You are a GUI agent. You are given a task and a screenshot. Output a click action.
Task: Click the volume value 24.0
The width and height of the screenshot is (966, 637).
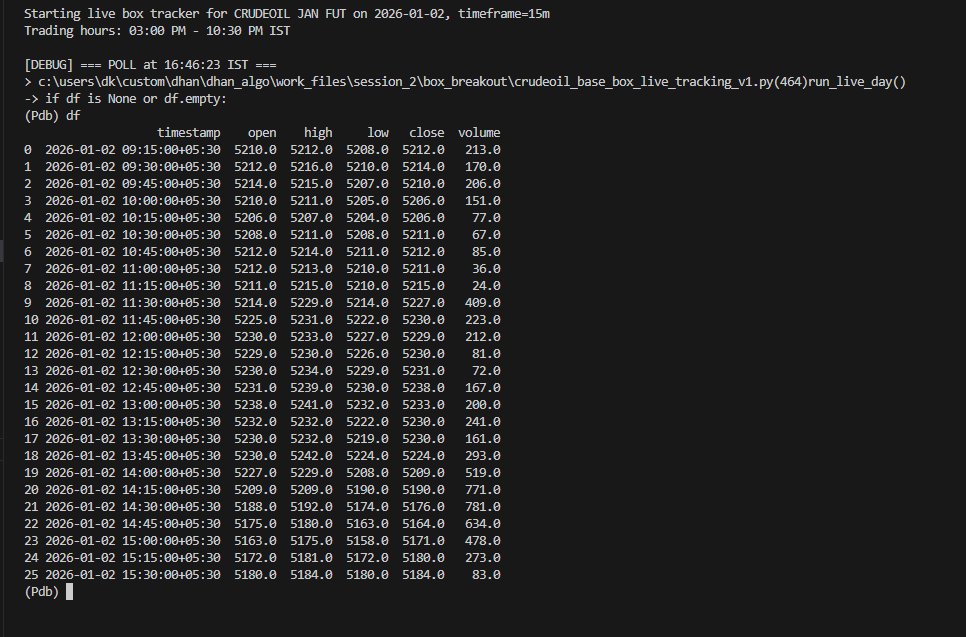(x=486, y=286)
